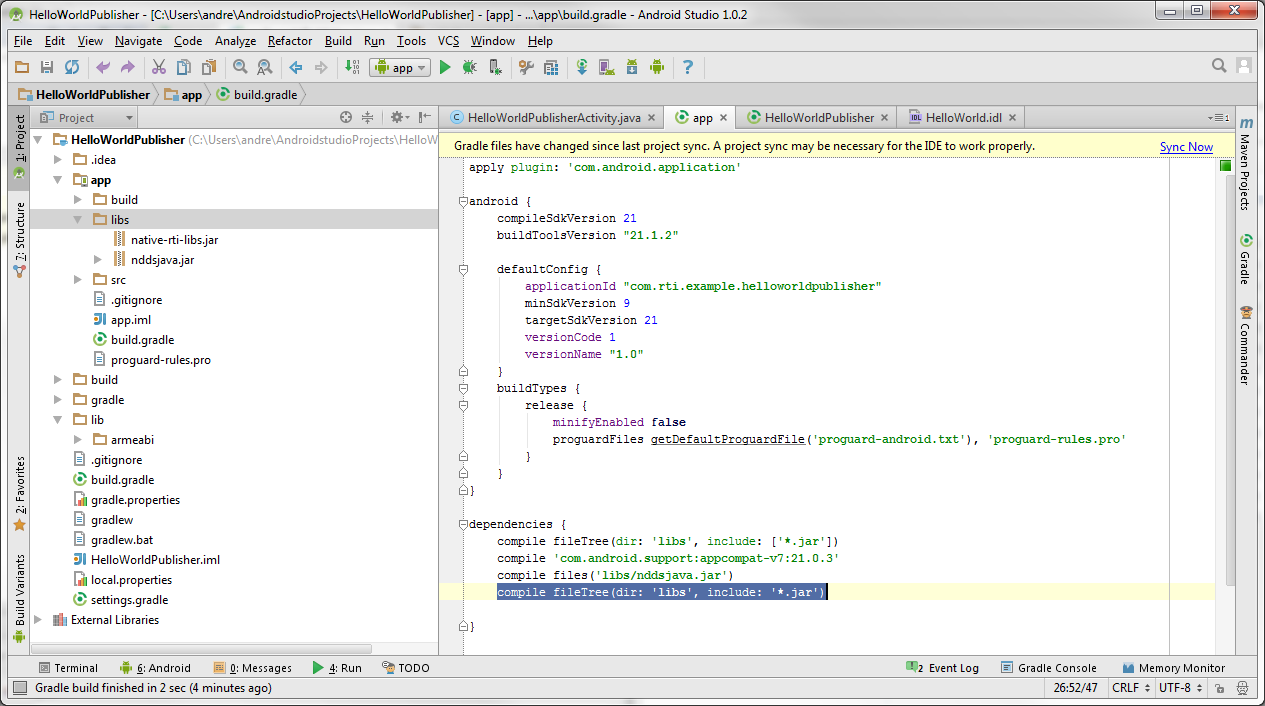Click the Save All toolbar icon
The width and height of the screenshot is (1265, 706).
47,67
